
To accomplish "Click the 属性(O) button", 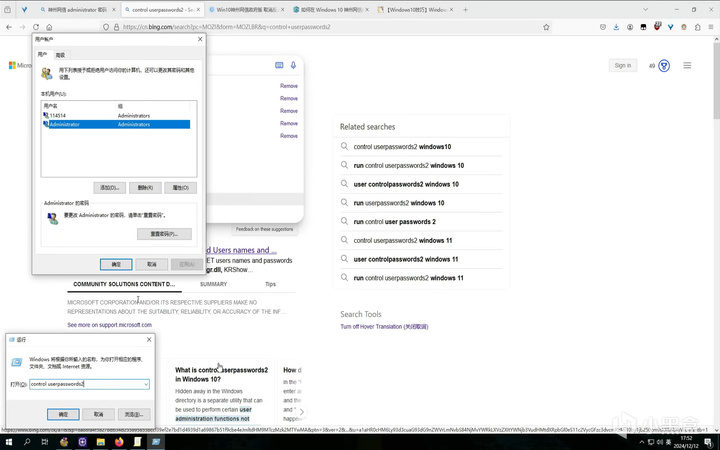I will pos(180,188).
